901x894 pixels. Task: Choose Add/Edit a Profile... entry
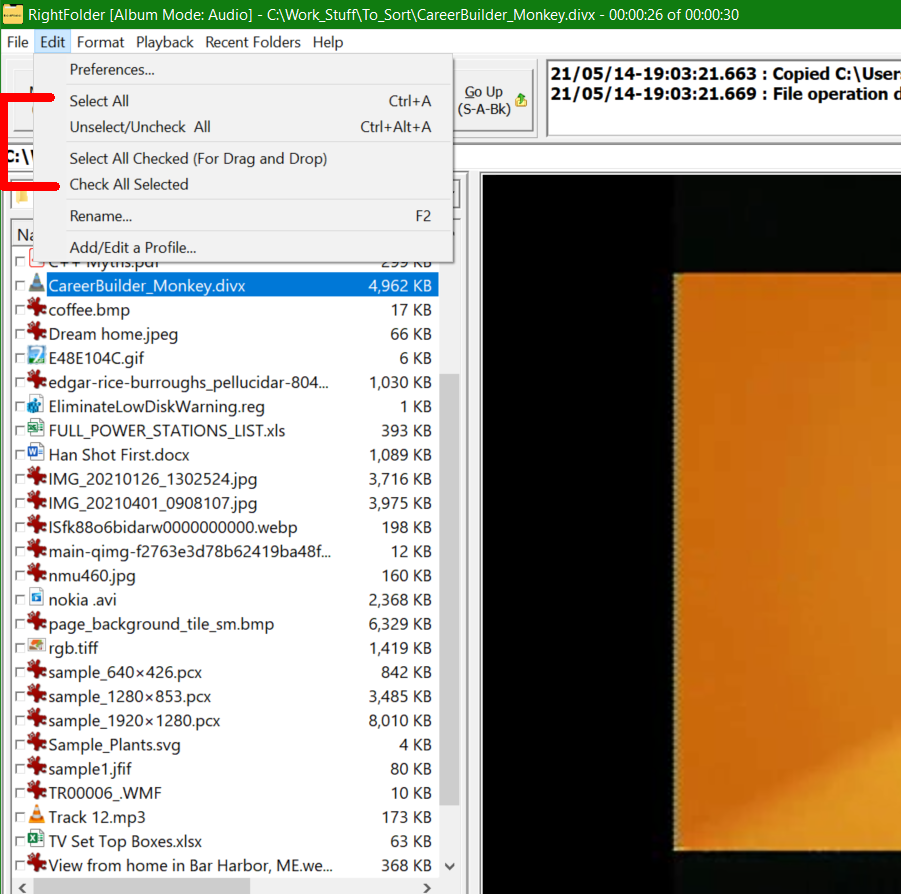click(x=243, y=248)
